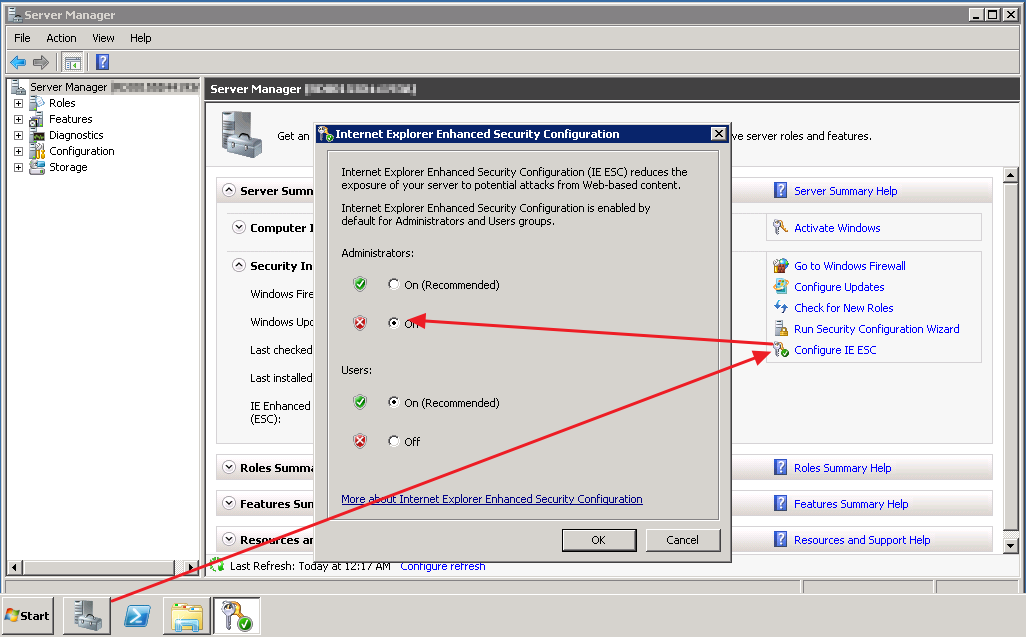Screen dimensions: 1026x637
Task: Click the tree pane scroll-left arrow
Action: tap(14, 567)
